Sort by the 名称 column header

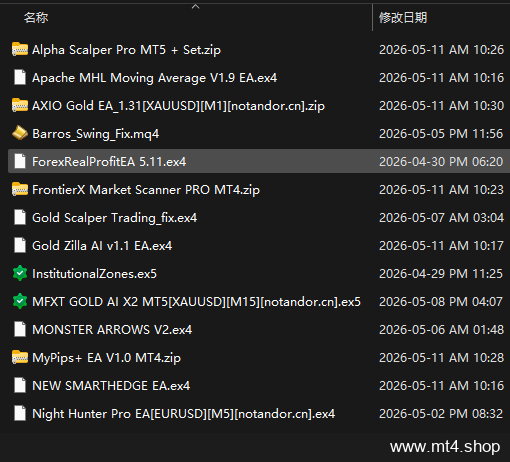(36, 17)
